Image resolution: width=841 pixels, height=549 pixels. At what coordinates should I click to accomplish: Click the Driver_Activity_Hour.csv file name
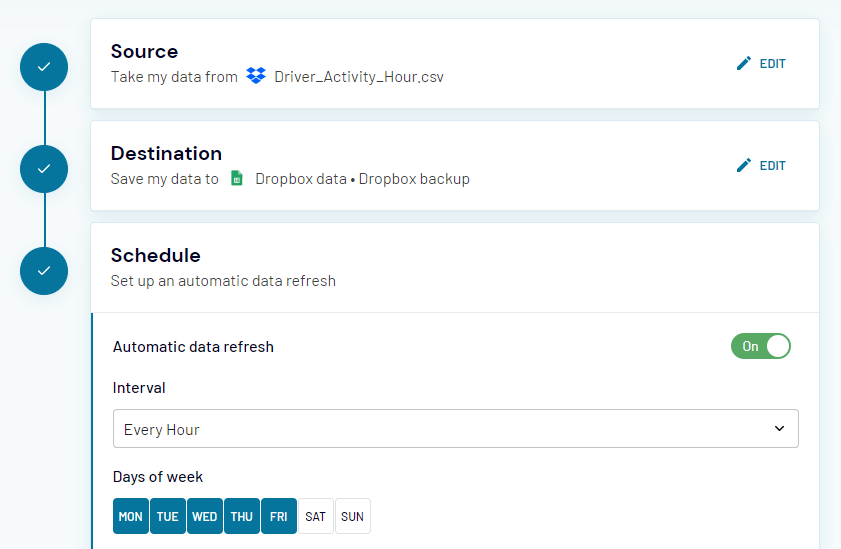coord(359,77)
